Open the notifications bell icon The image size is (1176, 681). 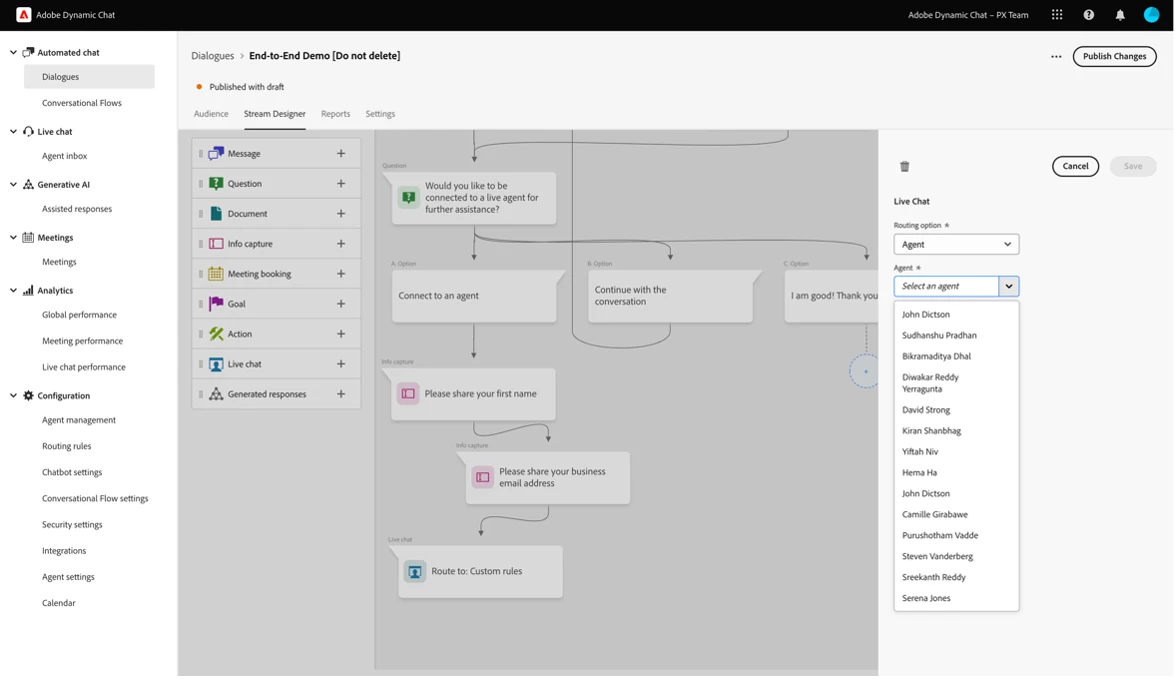pos(1120,15)
